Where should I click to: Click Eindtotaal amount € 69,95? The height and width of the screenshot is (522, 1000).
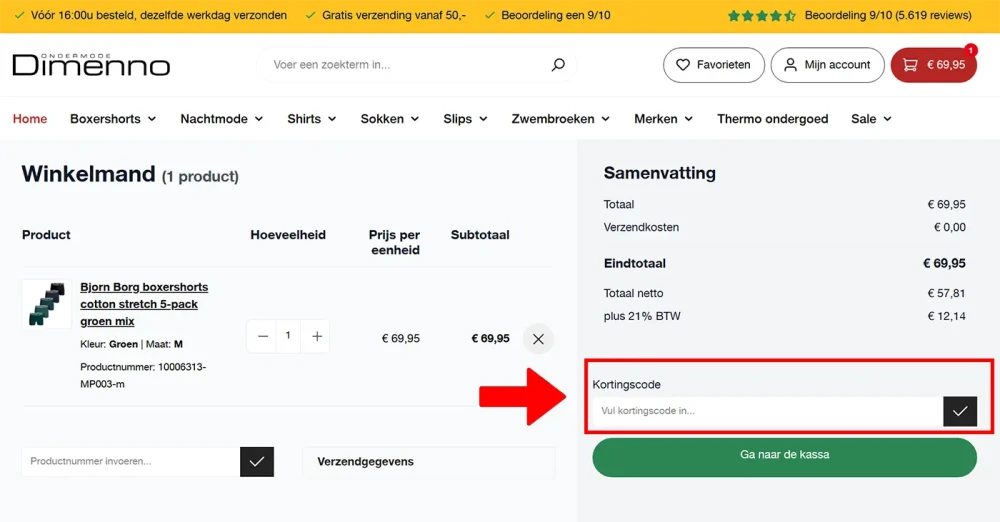[944, 264]
